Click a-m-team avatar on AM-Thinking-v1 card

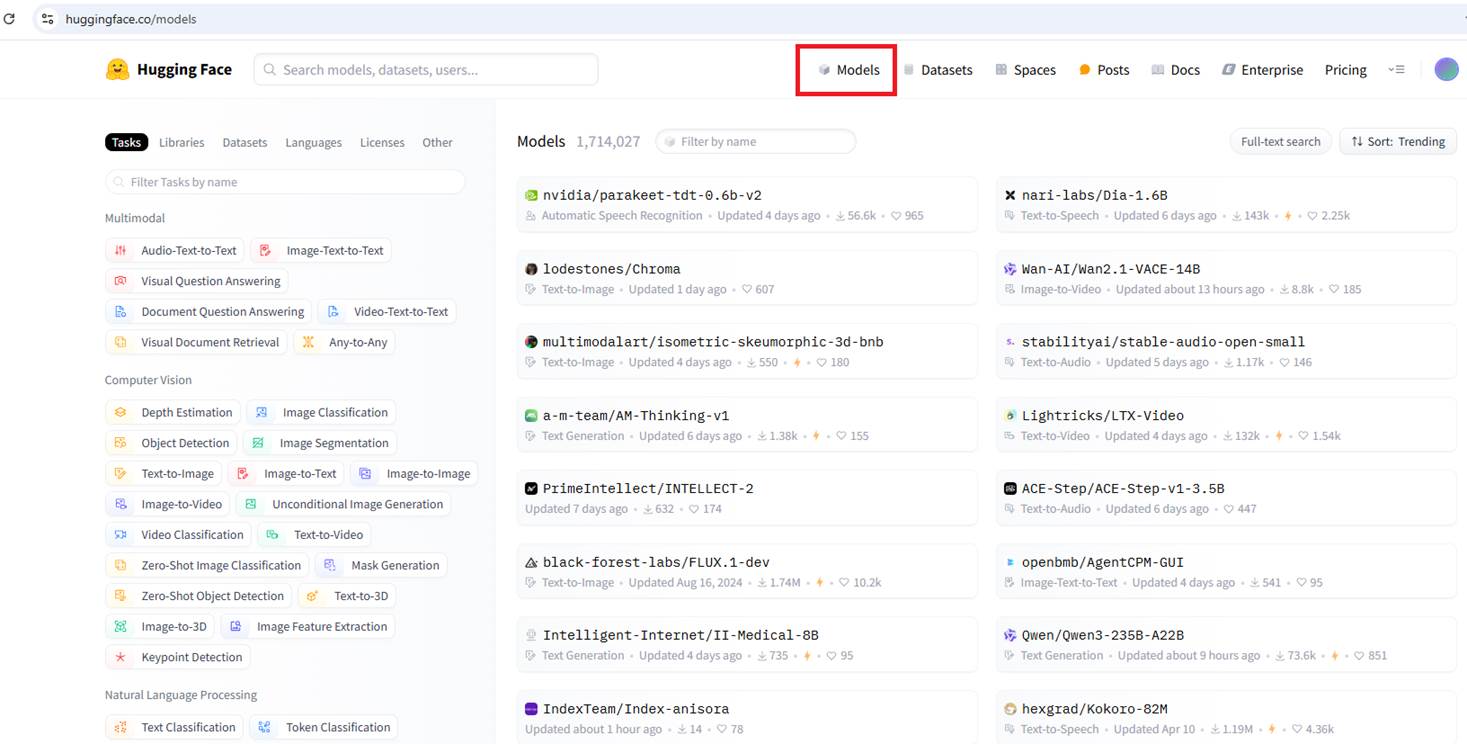[531, 416]
